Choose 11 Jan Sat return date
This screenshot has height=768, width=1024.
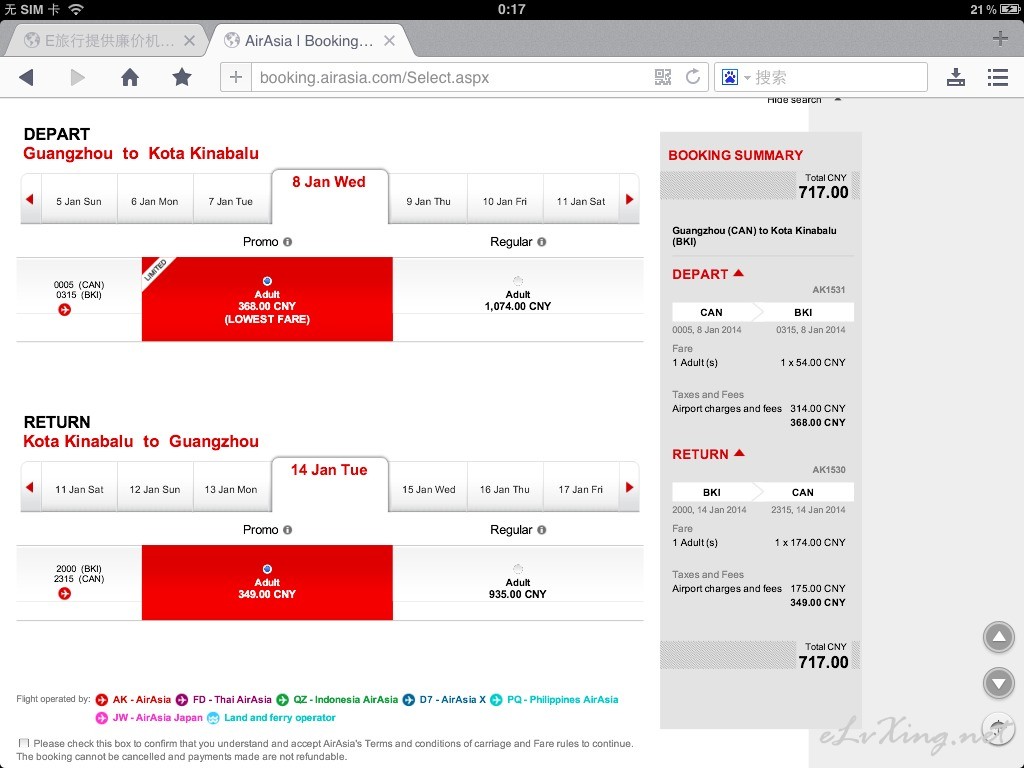click(79, 490)
